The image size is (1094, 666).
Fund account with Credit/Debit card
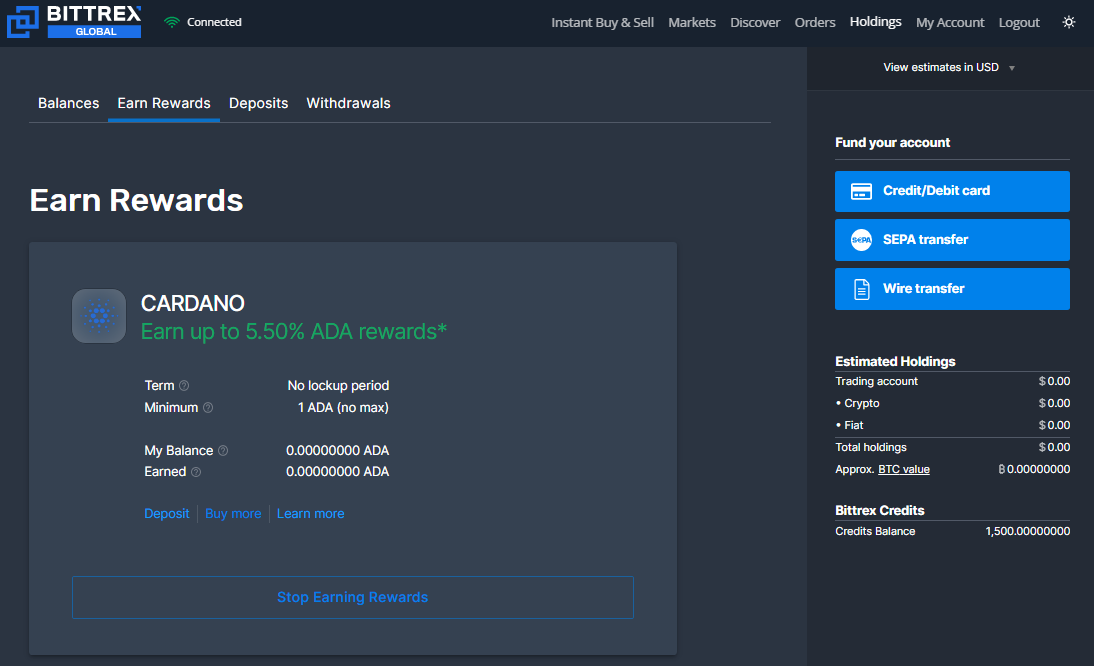(952, 191)
